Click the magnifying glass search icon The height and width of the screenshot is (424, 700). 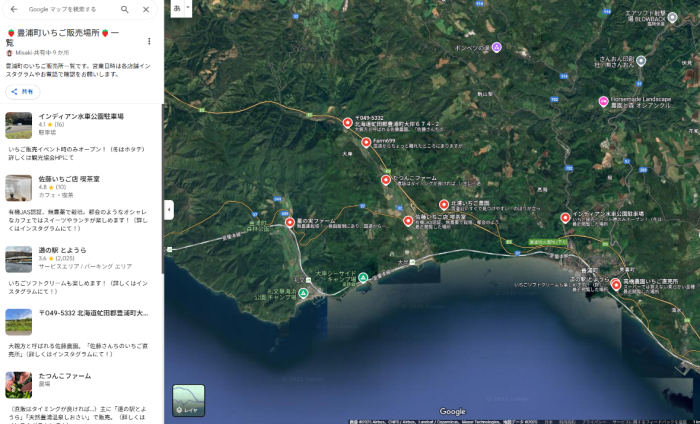coord(125,9)
